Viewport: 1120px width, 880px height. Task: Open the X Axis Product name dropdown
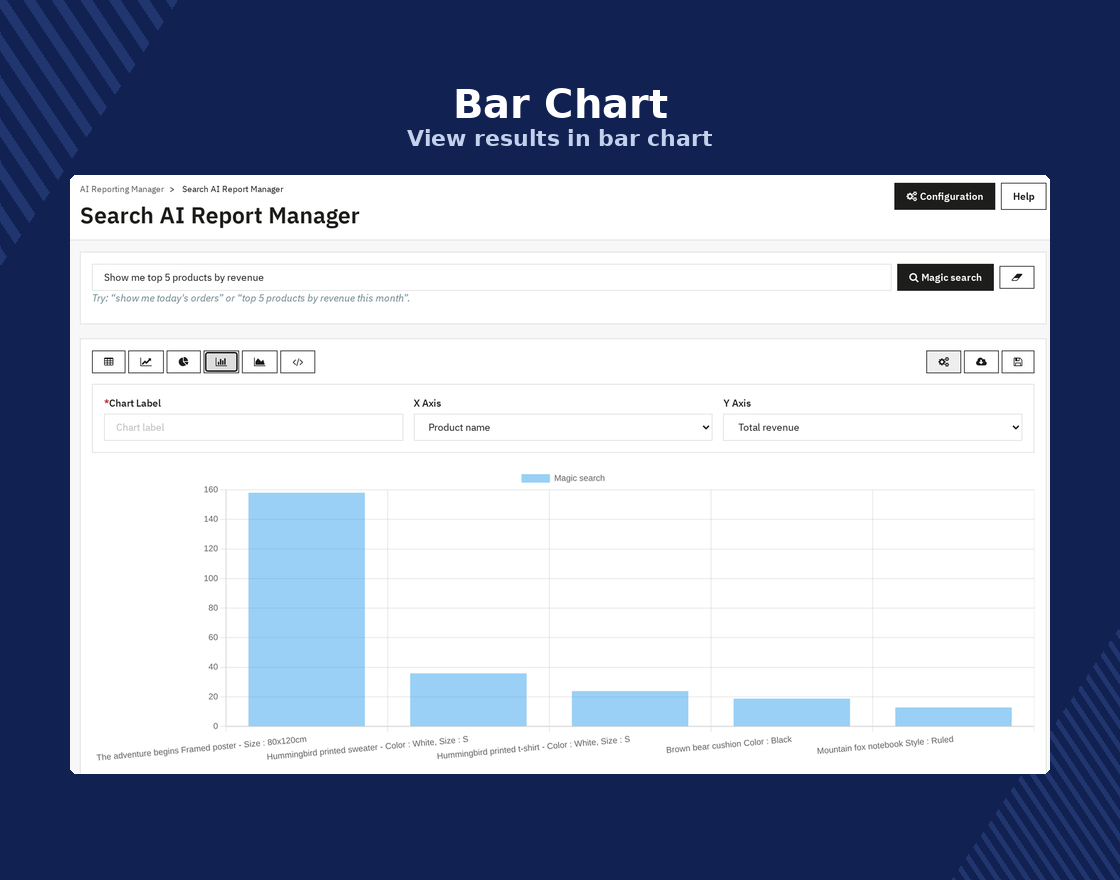pyautogui.click(x=563, y=427)
